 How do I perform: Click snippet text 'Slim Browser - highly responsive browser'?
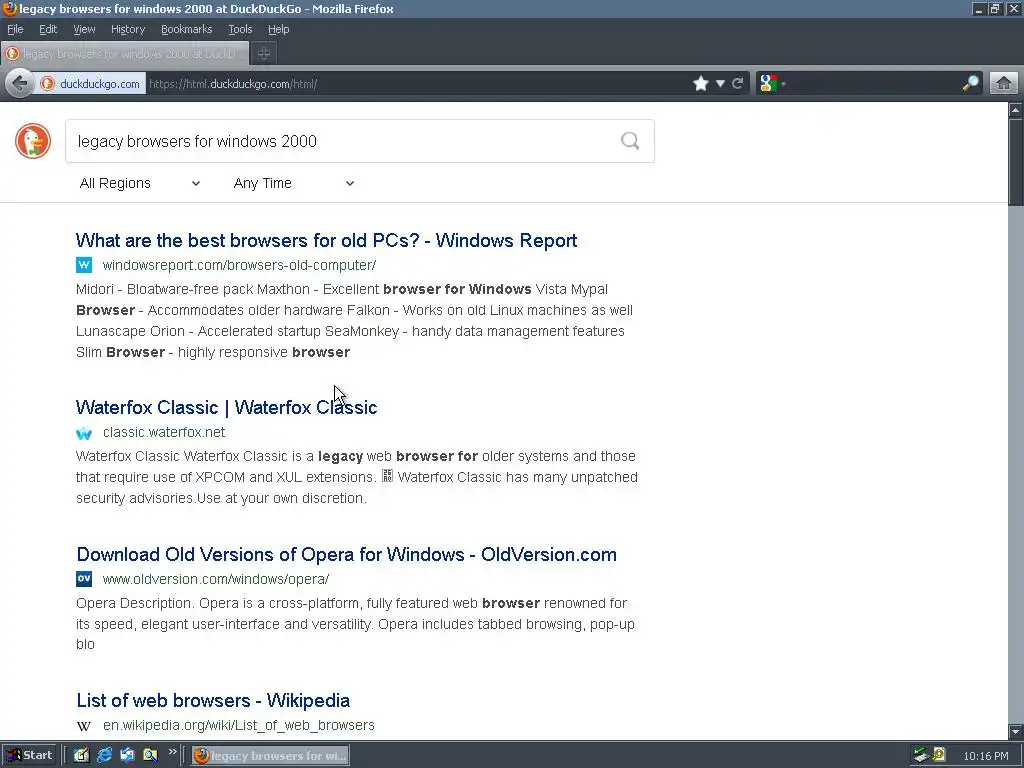click(213, 352)
